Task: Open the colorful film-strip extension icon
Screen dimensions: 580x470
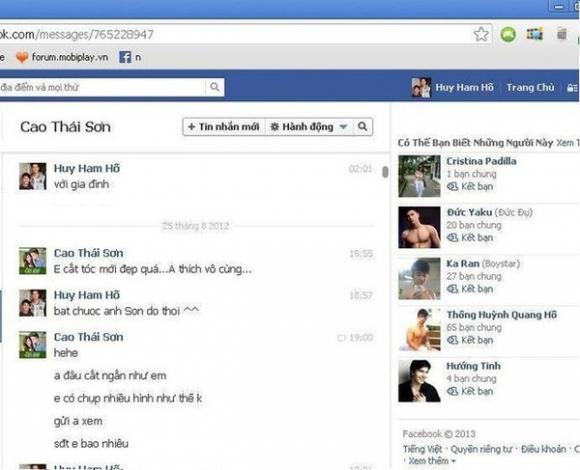Action: coord(535,34)
